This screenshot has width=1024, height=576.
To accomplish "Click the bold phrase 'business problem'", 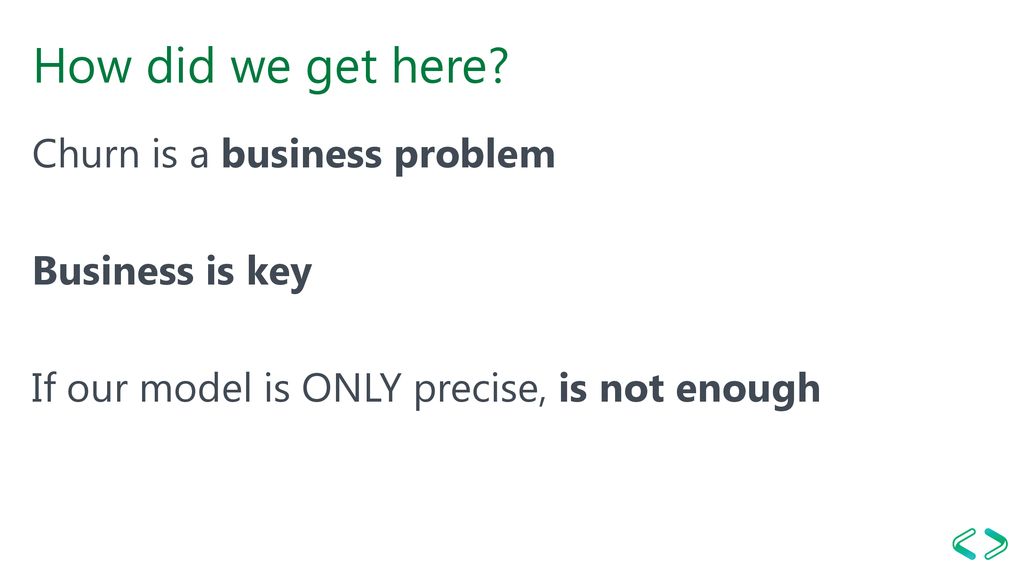I will coord(389,156).
